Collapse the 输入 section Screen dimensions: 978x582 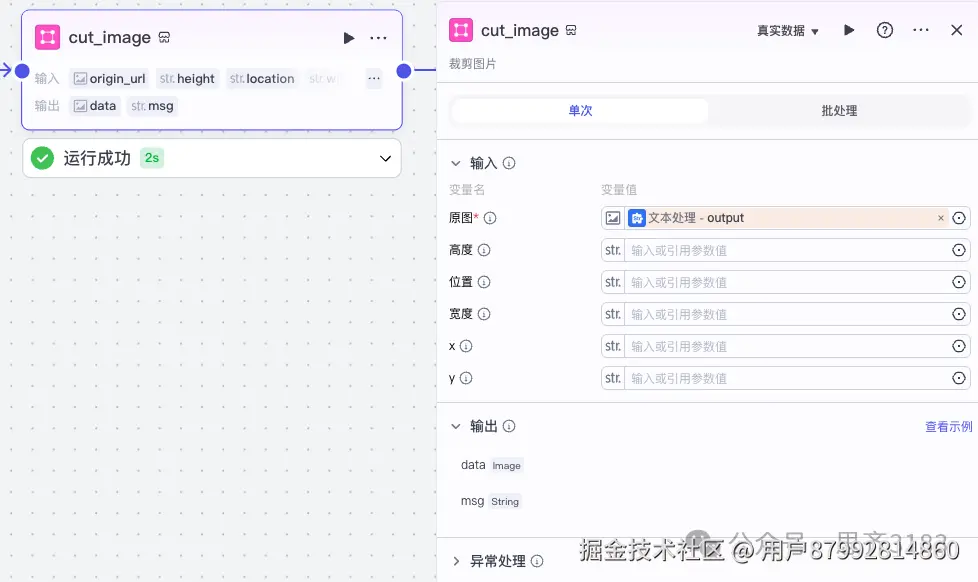click(456, 163)
